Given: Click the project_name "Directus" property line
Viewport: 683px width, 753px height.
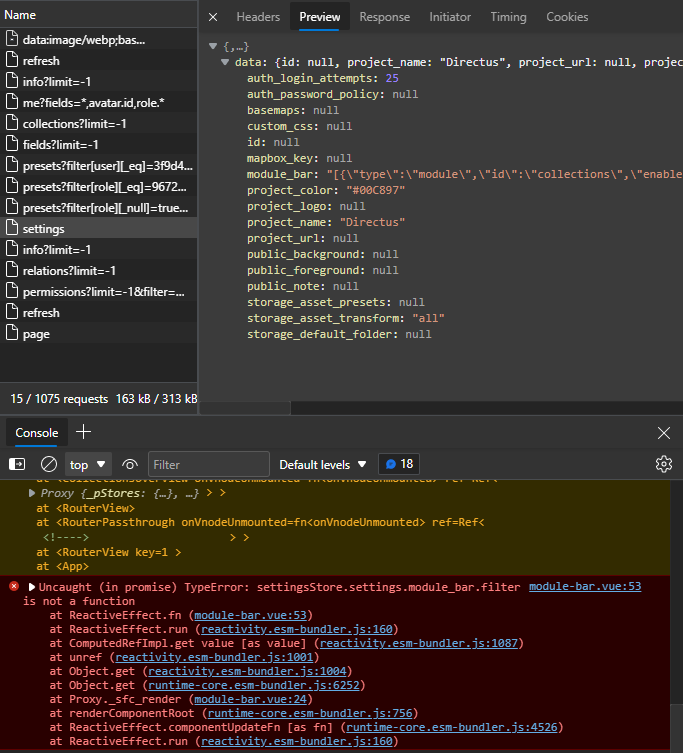Looking at the screenshot, I should click(x=326, y=222).
